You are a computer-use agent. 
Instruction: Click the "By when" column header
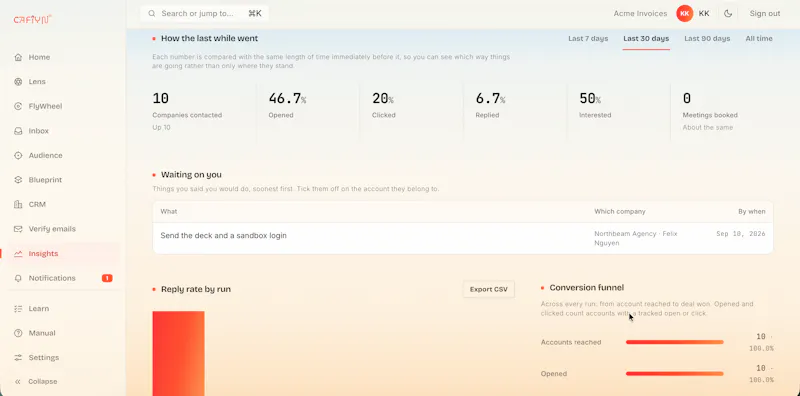coord(752,211)
